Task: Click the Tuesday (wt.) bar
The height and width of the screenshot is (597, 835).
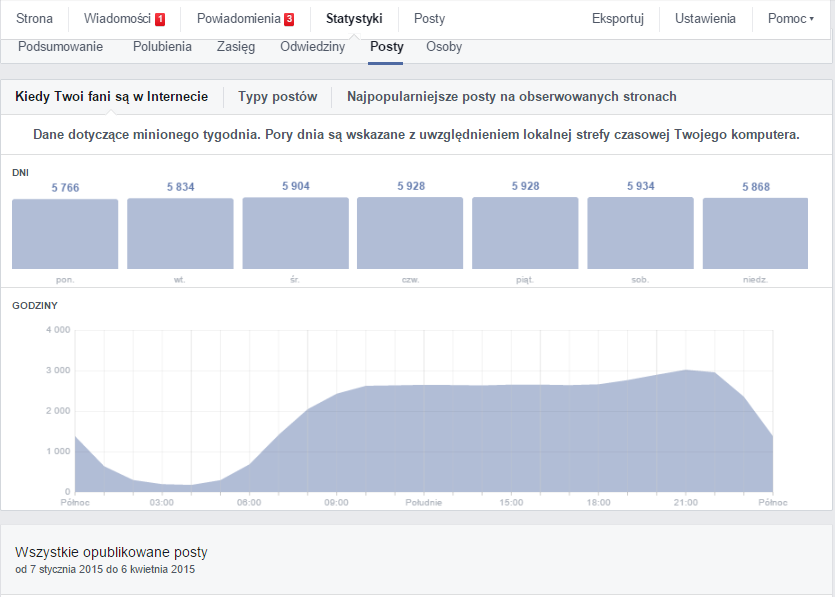Action: click(180, 233)
